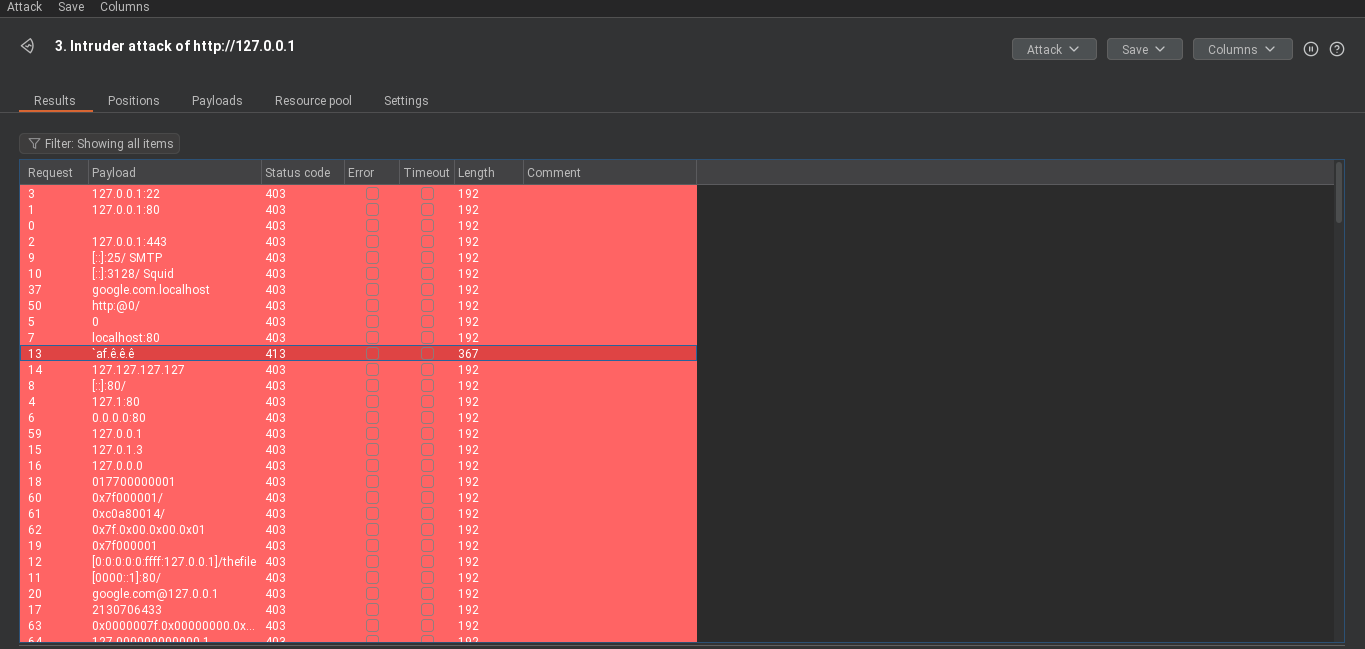1365x649 pixels.
Task: Click the results table vertical scrollbar
Action: [1339, 192]
